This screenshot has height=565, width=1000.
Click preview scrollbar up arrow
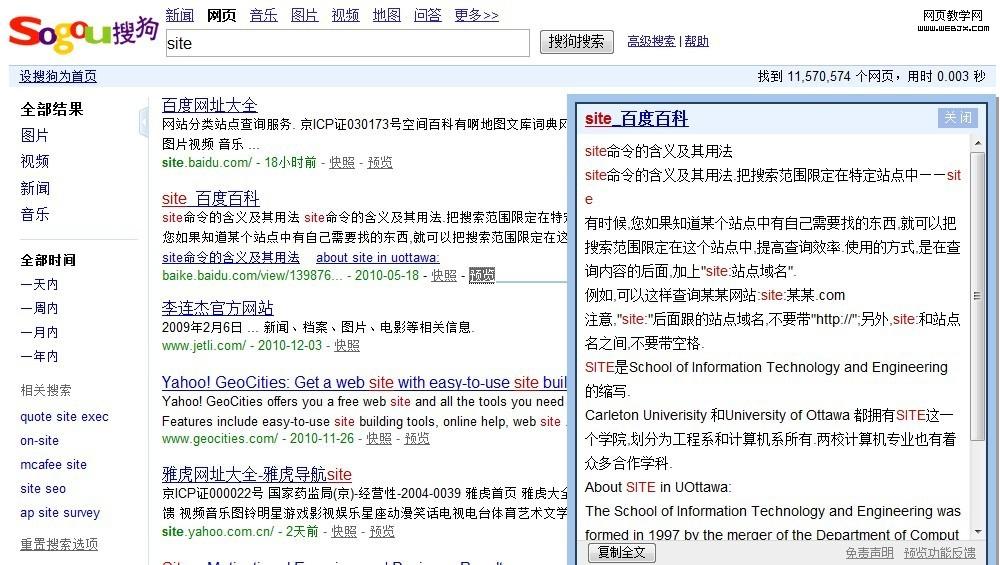(x=978, y=144)
